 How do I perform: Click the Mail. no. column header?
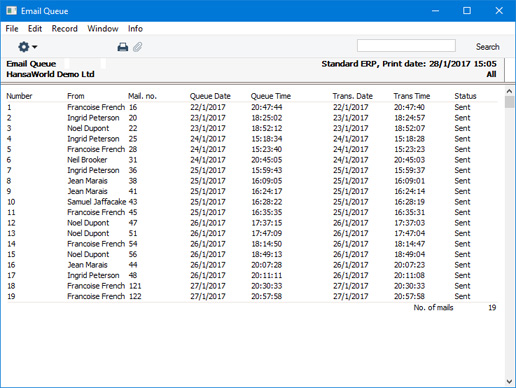(142, 96)
